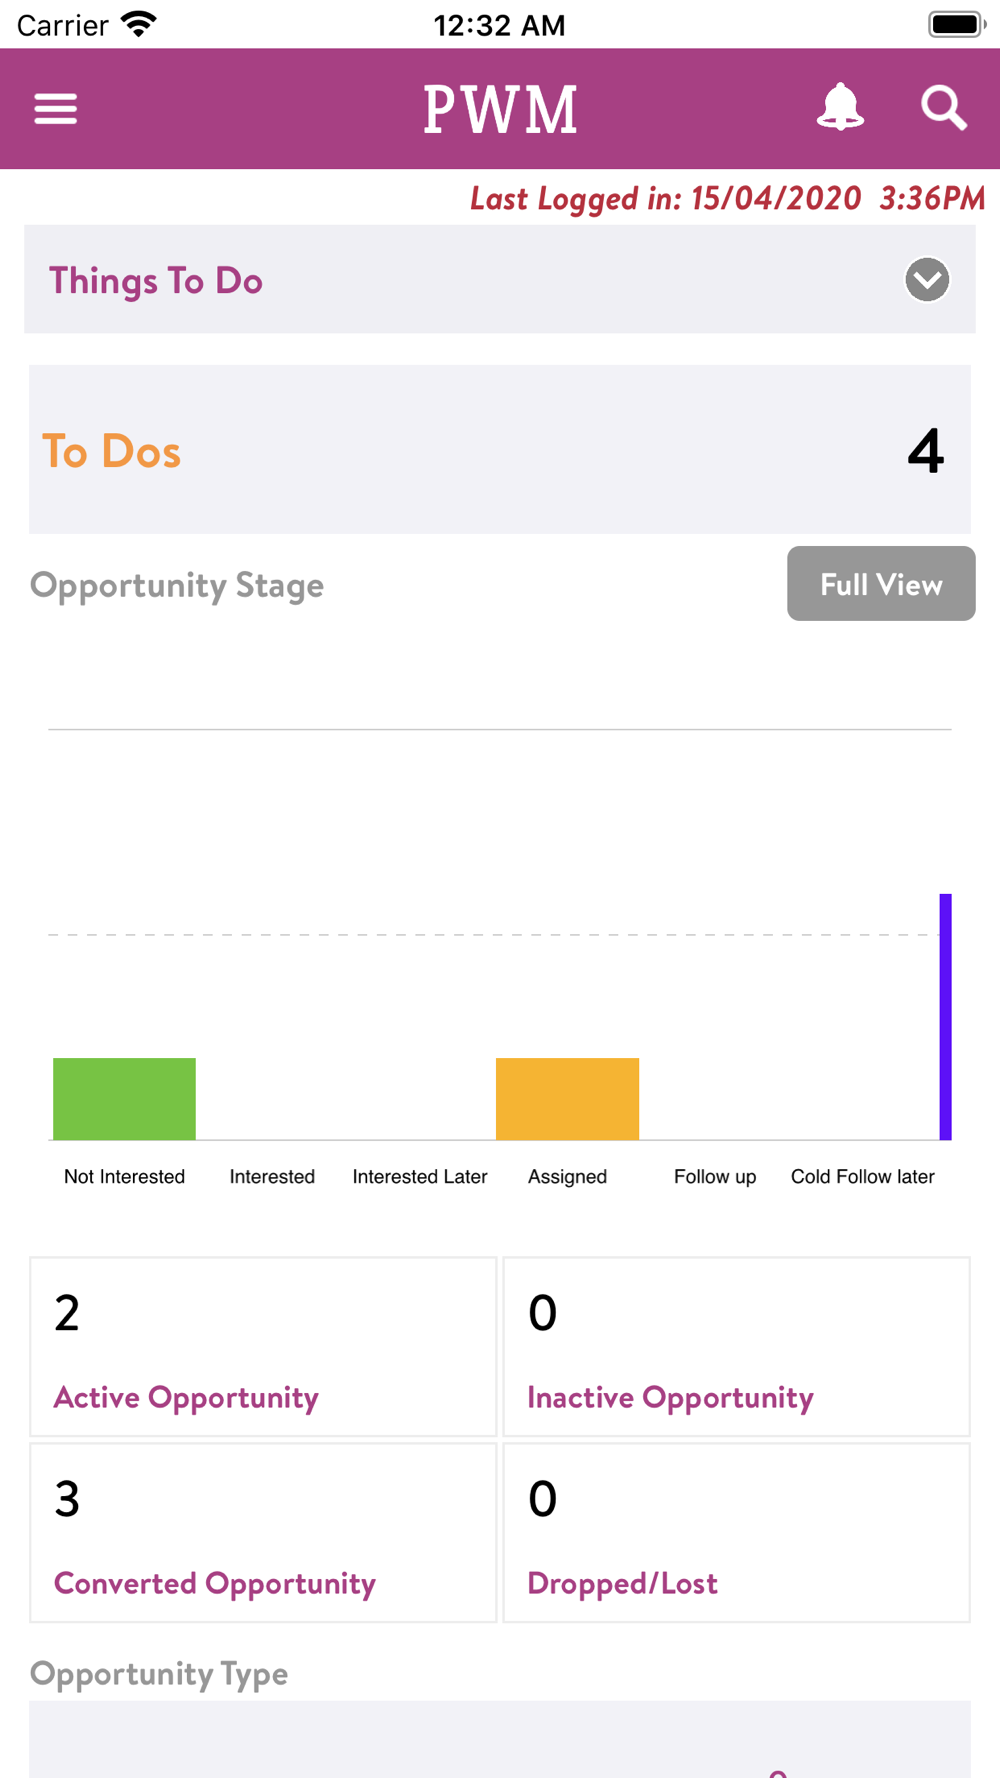
Task: Tap the Things To Do header
Action: pyautogui.click(x=500, y=279)
